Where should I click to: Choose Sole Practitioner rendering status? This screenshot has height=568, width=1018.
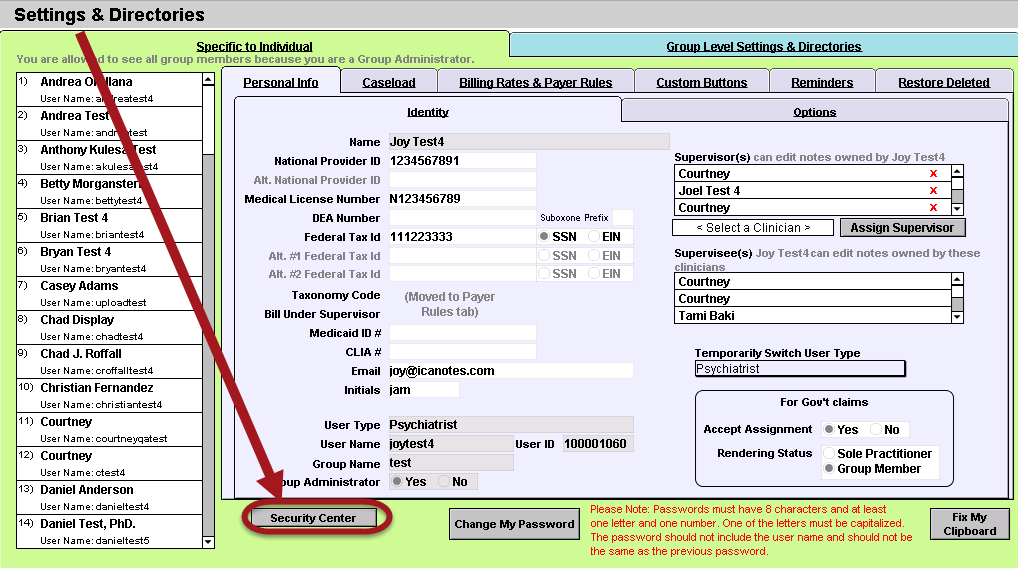coord(829,454)
